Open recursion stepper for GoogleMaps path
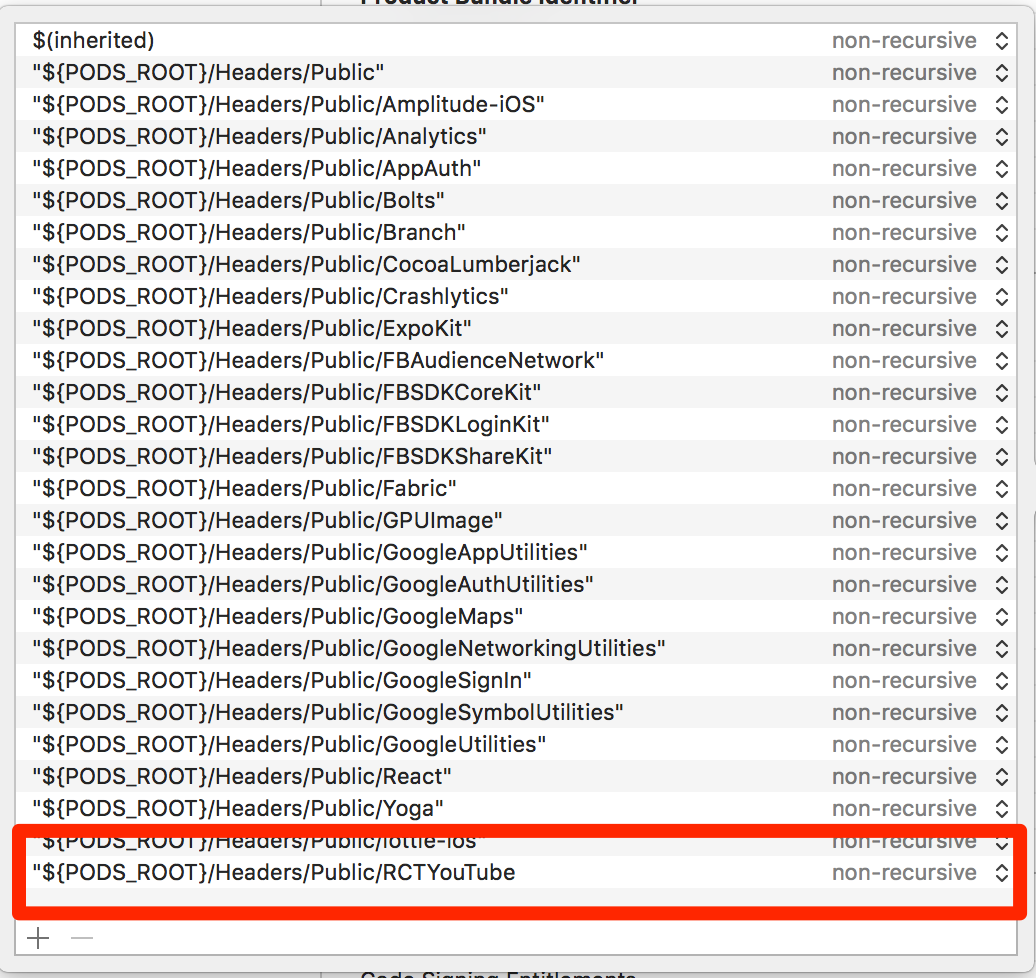The width and height of the screenshot is (1036, 978). [x=1002, y=617]
